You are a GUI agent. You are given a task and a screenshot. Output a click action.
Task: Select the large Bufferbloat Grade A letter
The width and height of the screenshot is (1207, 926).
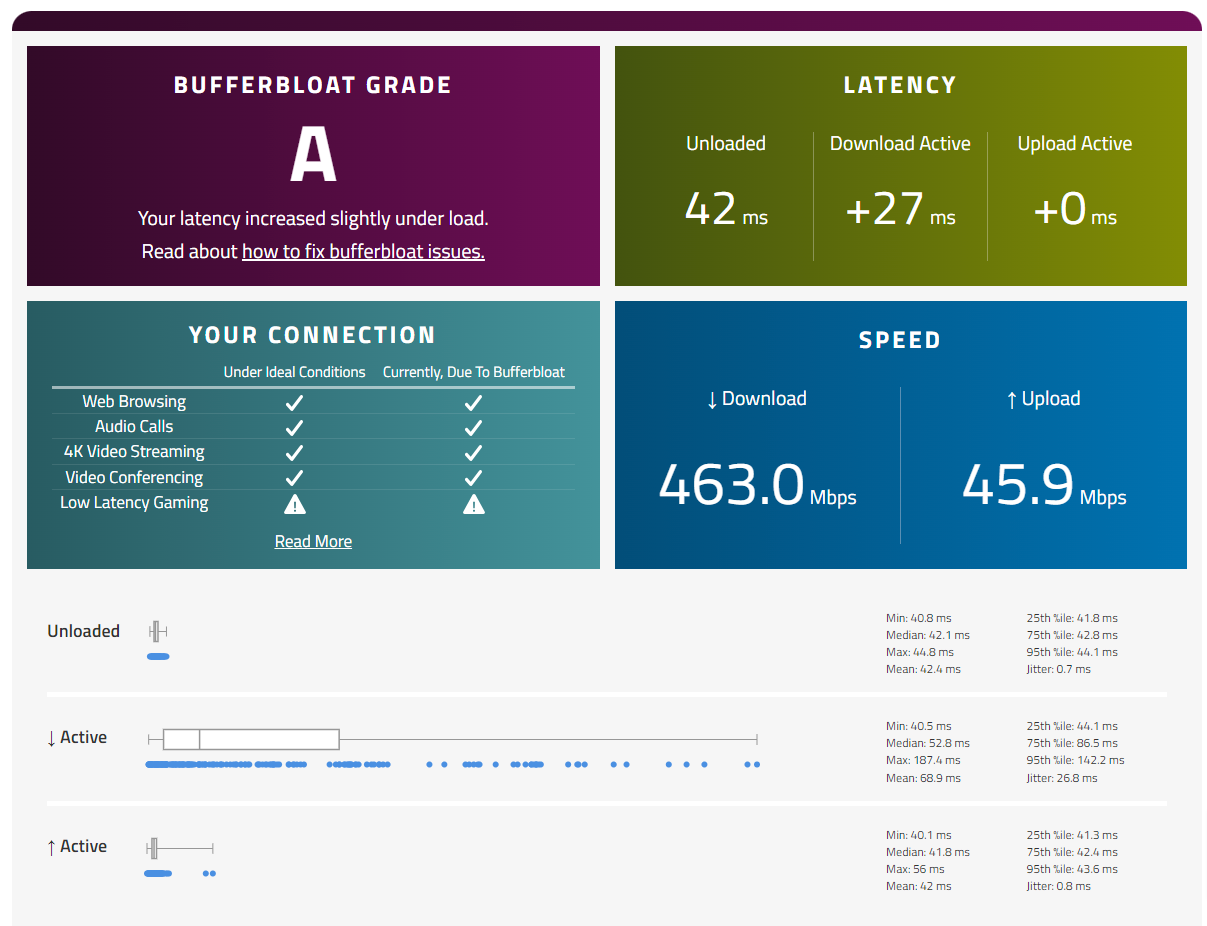tap(313, 157)
